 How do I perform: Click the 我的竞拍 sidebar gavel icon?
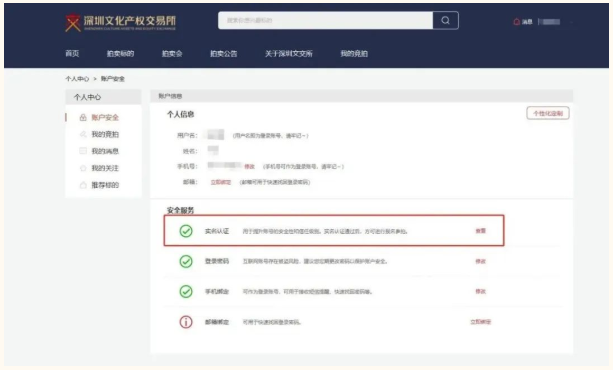[x=83, y=134]
